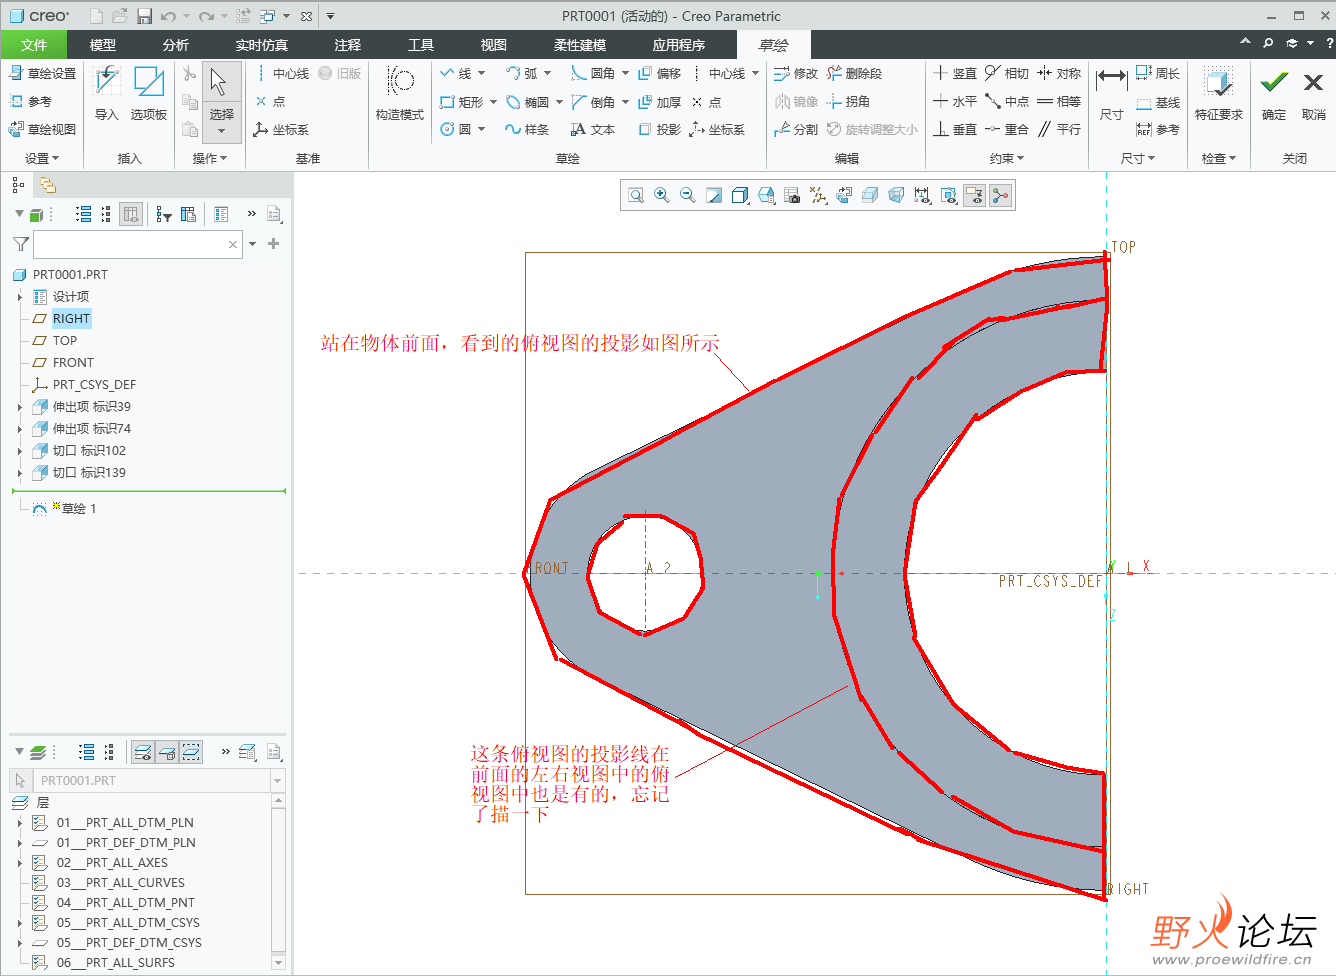Switch to the layer tree tab icon

[47, 185]
